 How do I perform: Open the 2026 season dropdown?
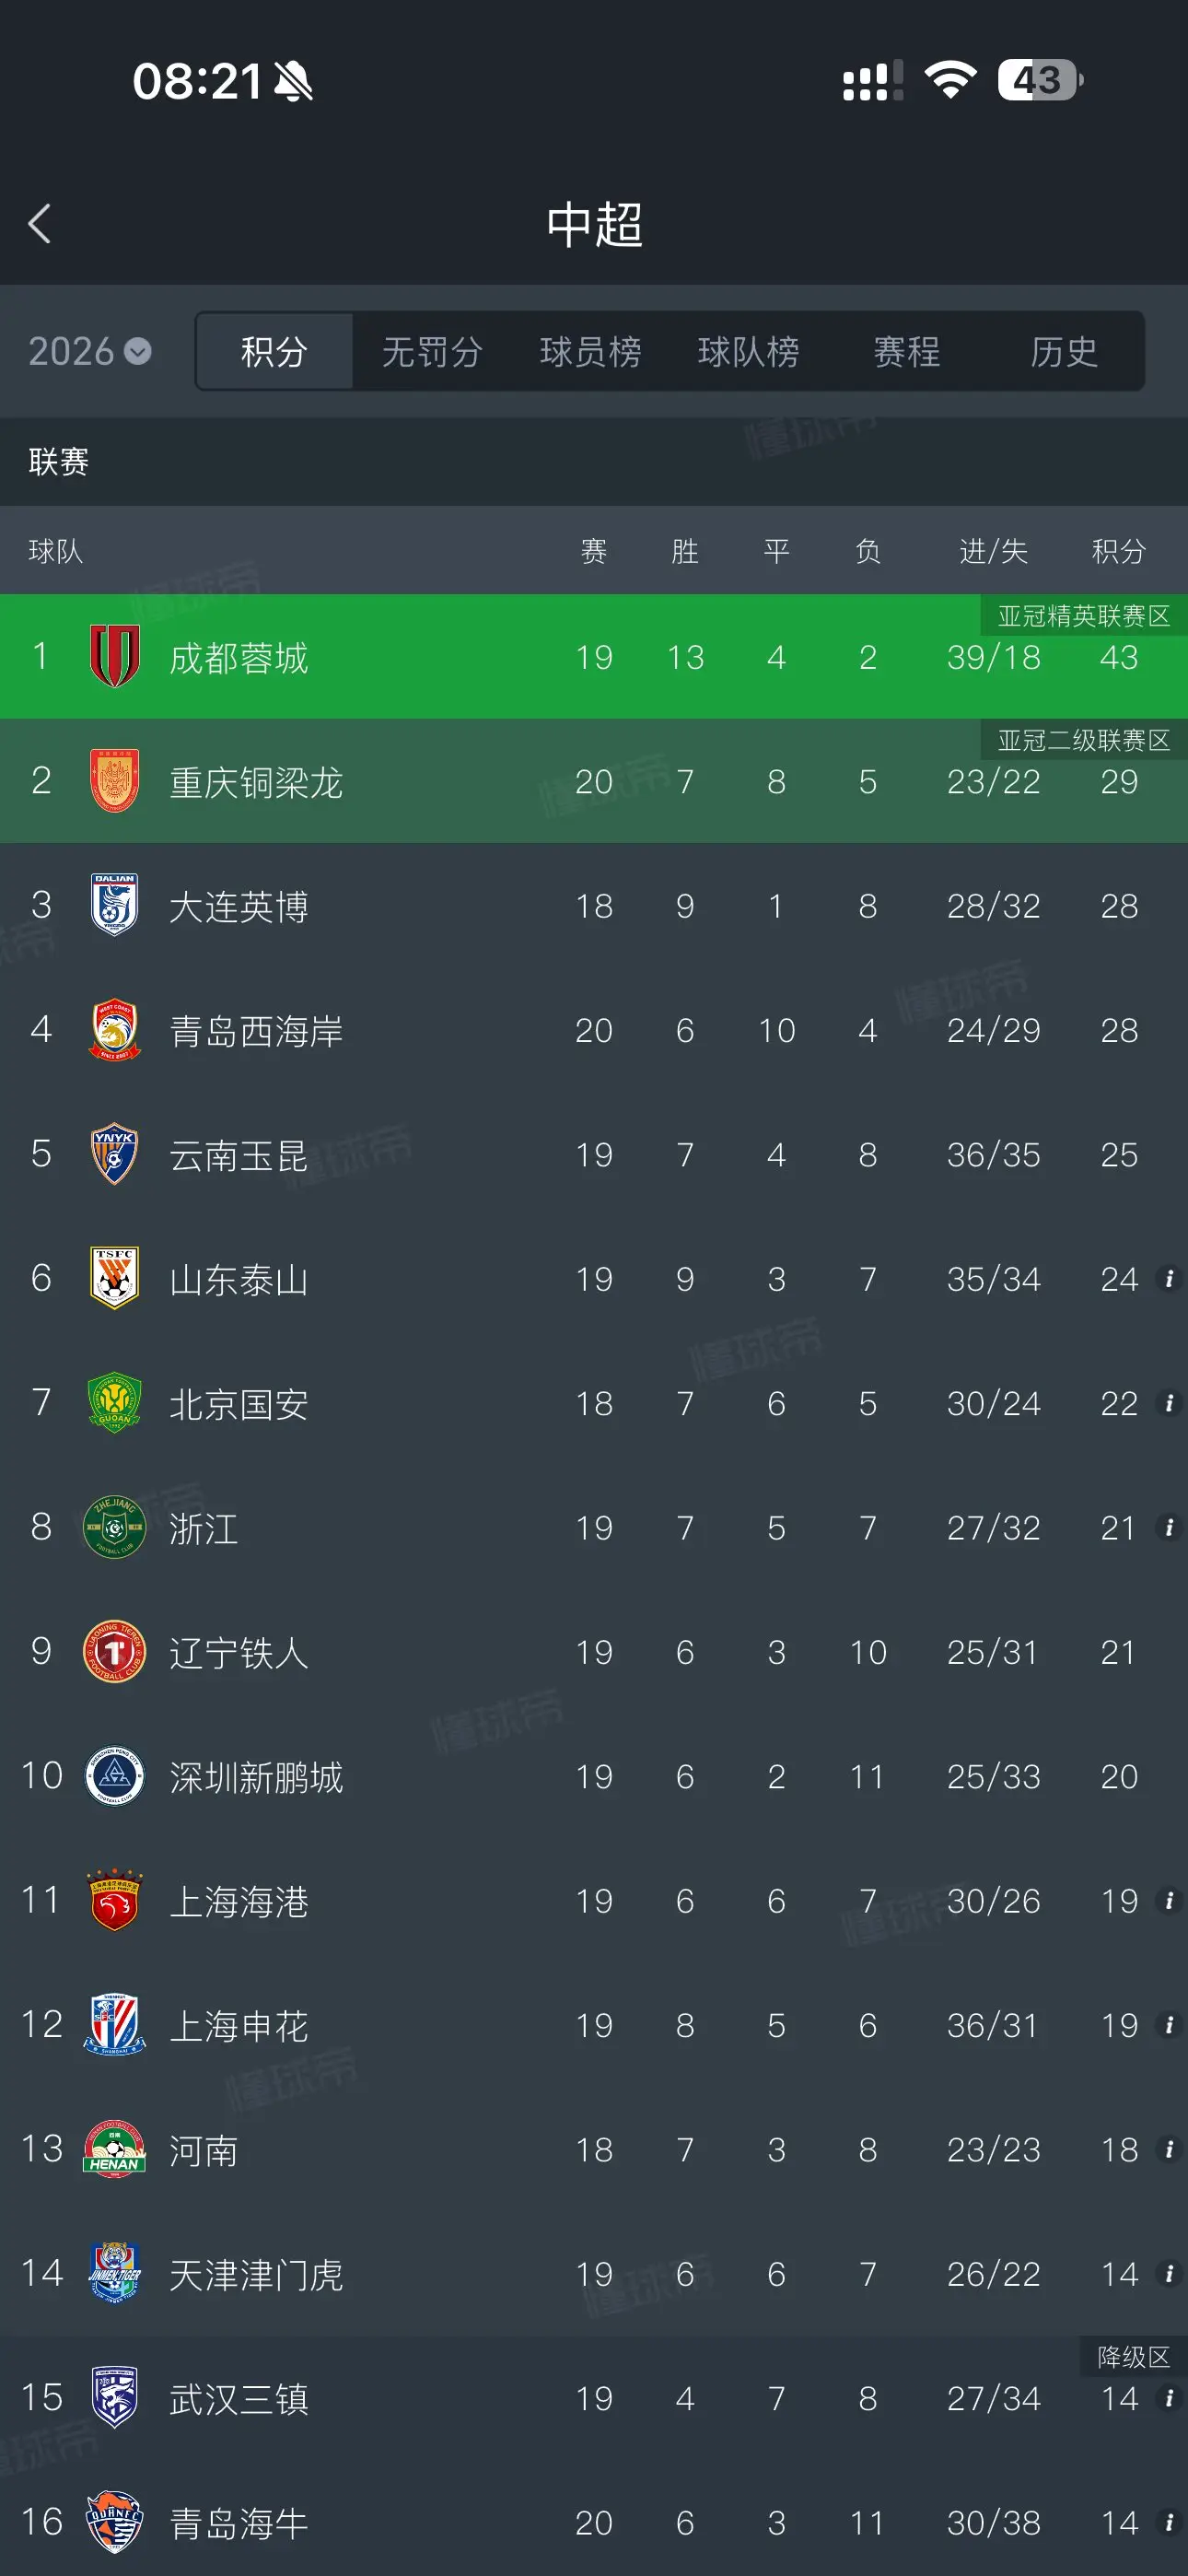point(90,351)
